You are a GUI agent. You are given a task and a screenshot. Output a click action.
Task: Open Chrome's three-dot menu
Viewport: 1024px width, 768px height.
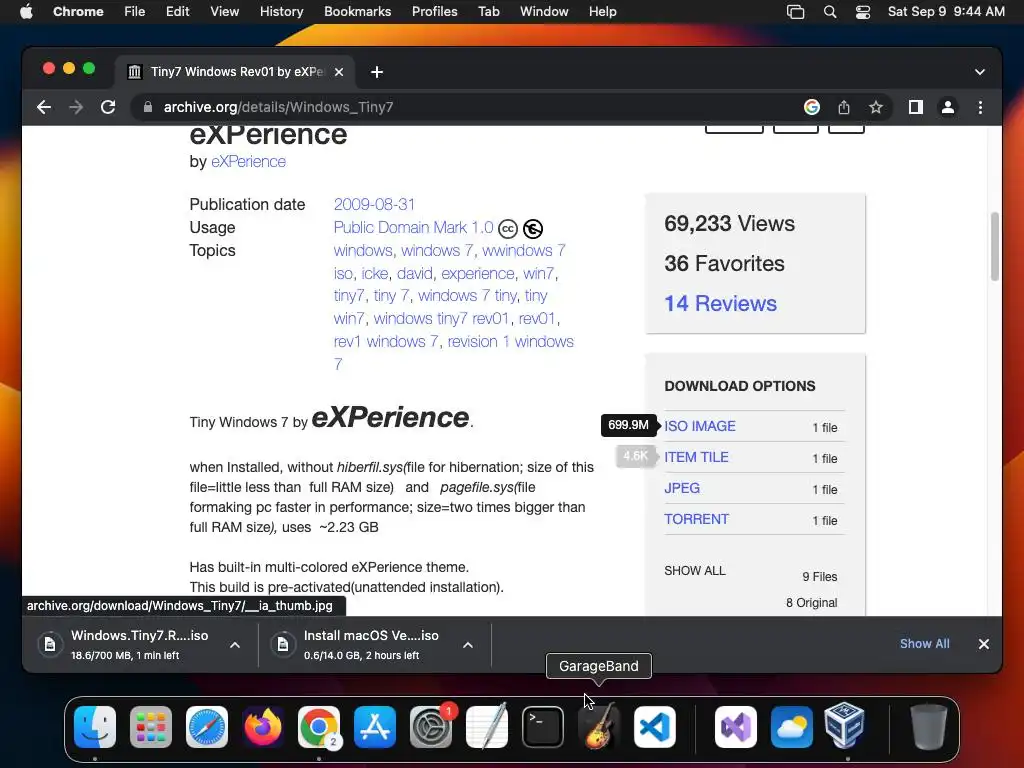(x=980, y=107)
